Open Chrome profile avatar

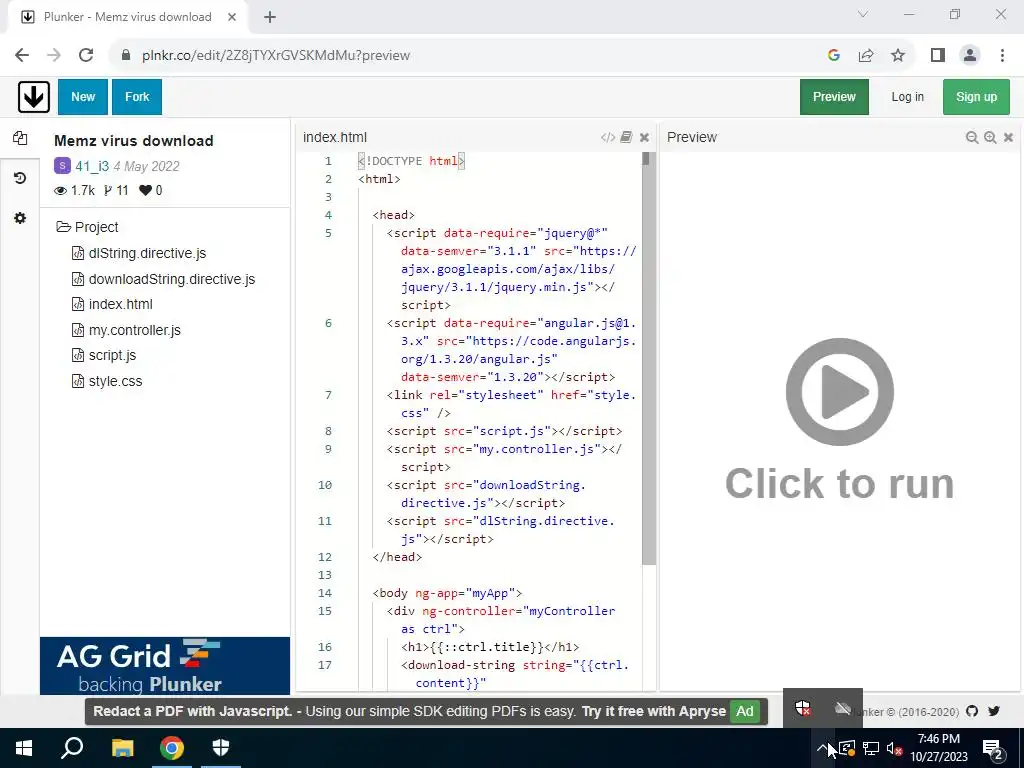click(x=970, y=56)
